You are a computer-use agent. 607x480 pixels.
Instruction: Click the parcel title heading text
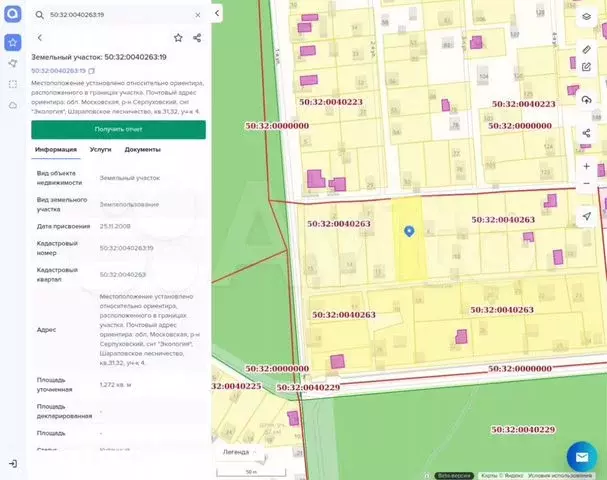coord(99,57)
